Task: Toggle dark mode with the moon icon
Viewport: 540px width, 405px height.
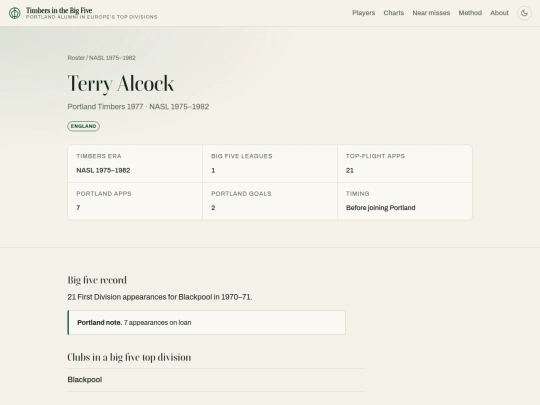Action: click(524, 13)
